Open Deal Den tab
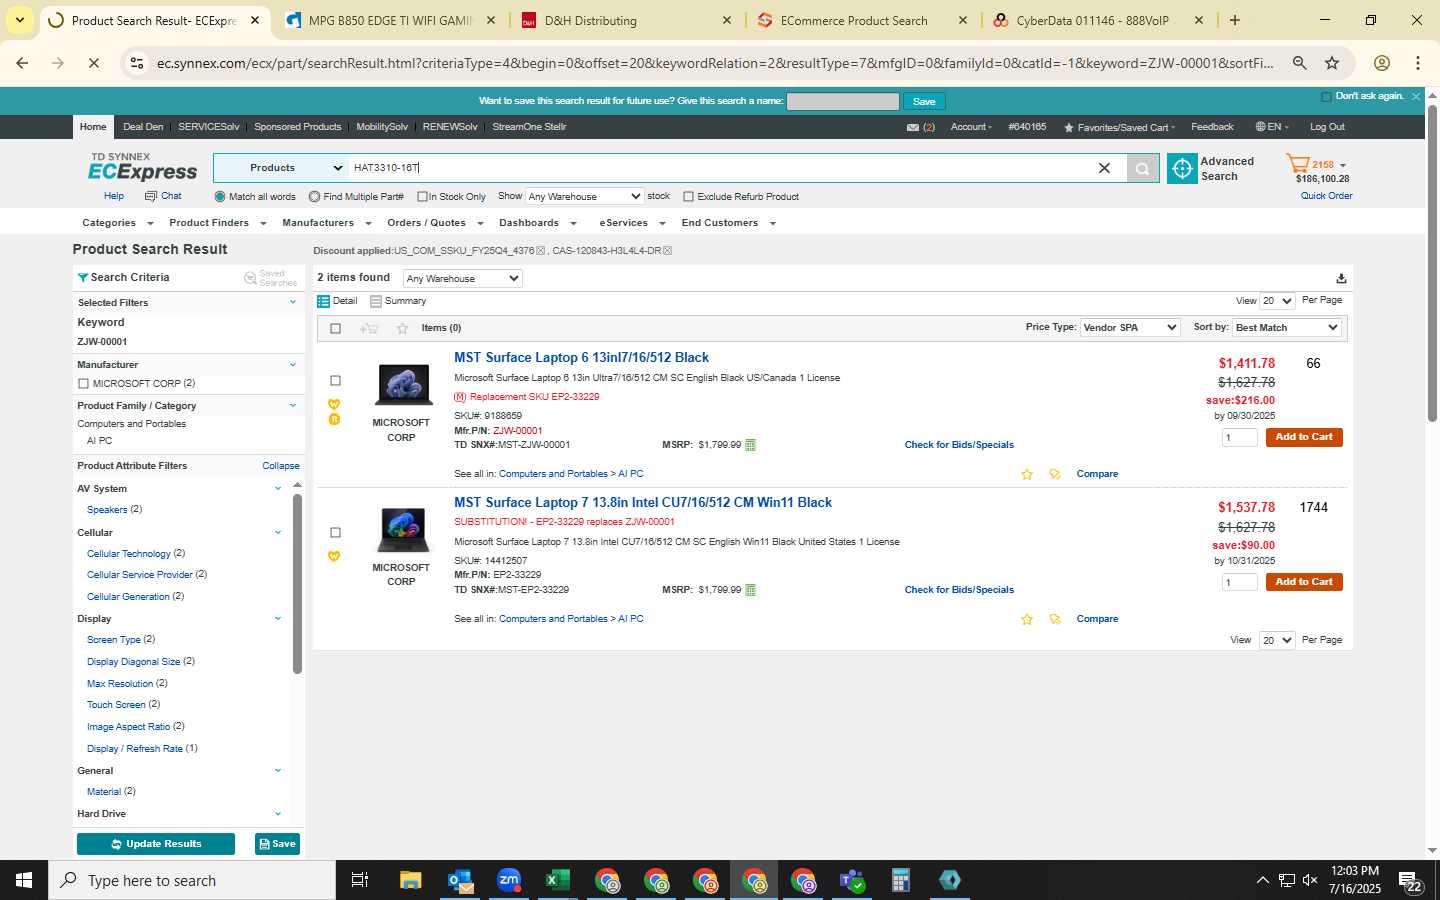The height and width of the screenshot is (900, 1440). coord(143,127)
